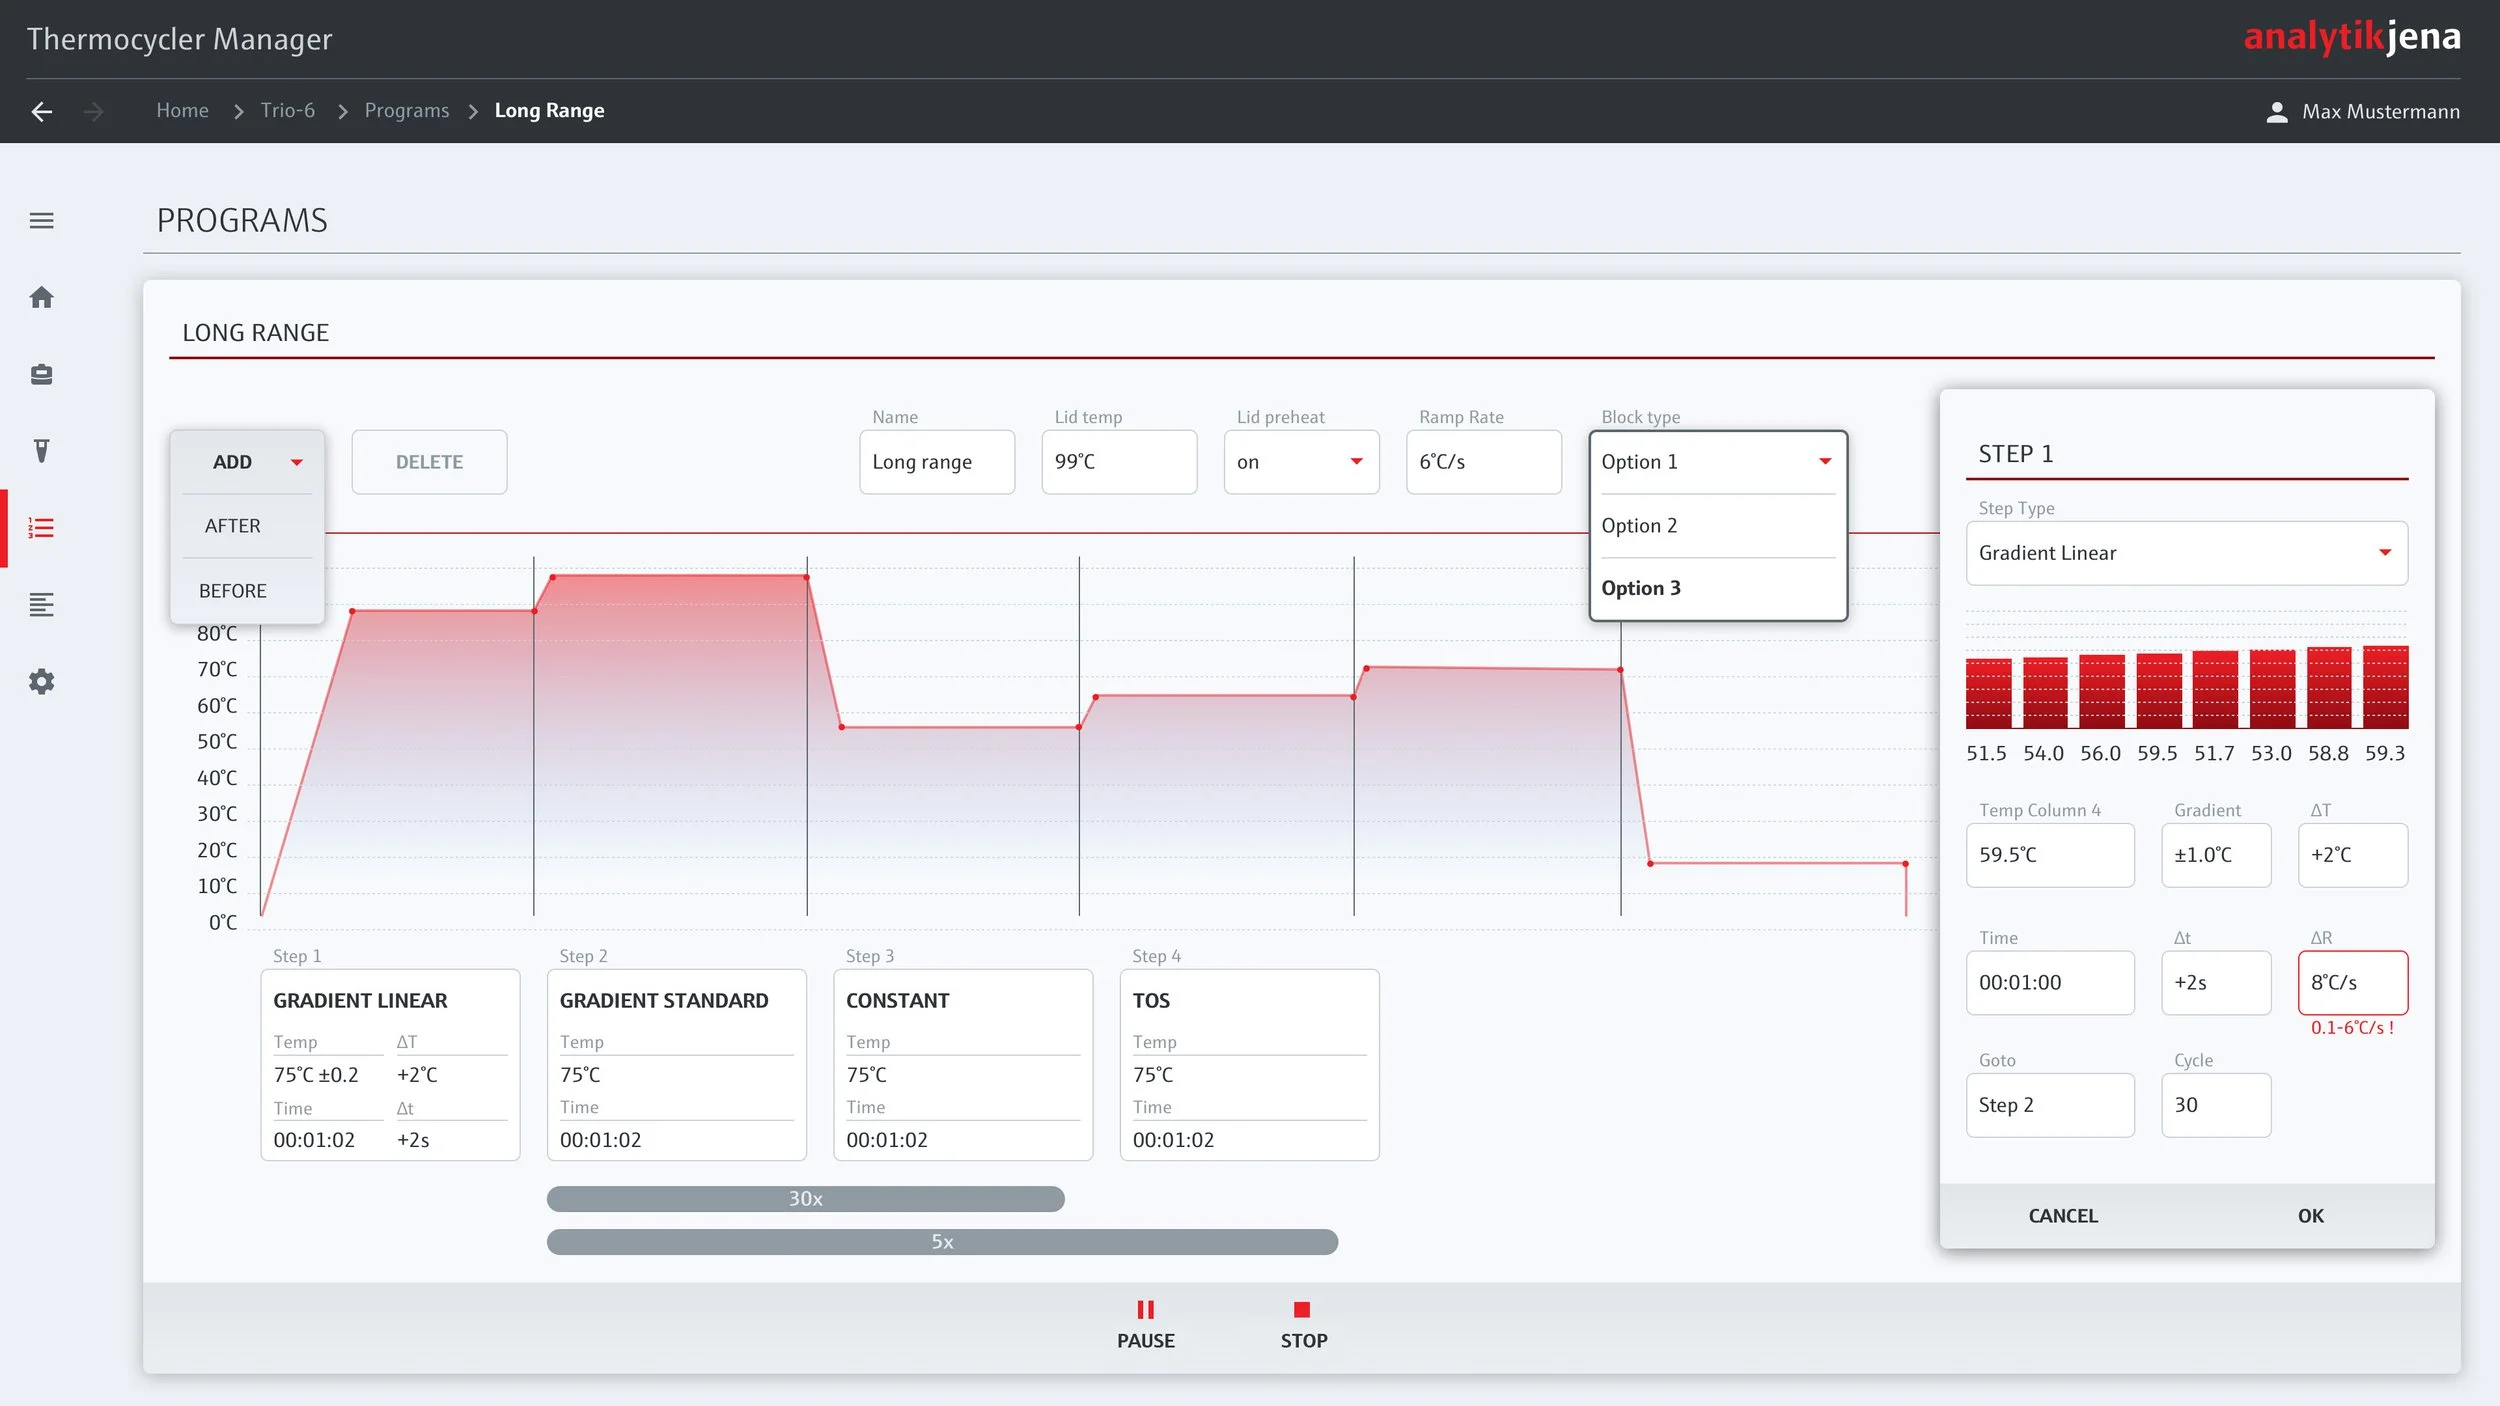Go to the home sidebar icon
The height and width of the screenshot is (1406, 2500).
pyautogui.click(x=41, y=297)
